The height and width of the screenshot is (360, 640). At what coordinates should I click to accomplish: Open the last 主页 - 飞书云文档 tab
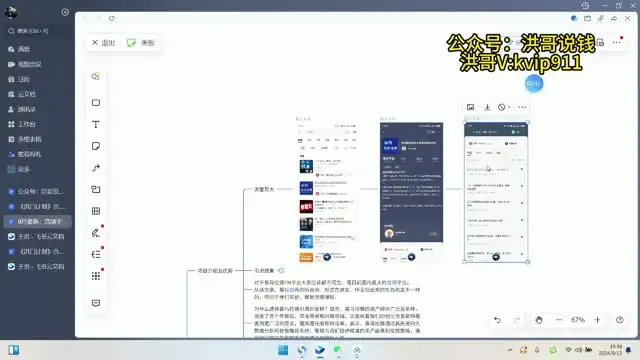coord(37,267)
